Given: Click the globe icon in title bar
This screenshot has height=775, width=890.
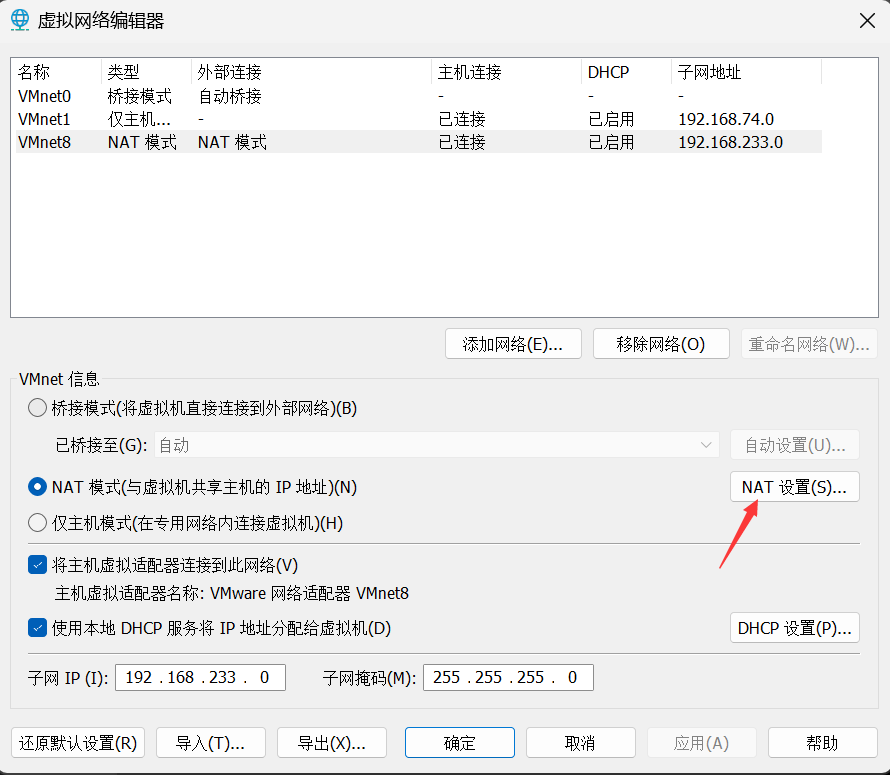Looking at the screenshot, I should pos(19,20).
